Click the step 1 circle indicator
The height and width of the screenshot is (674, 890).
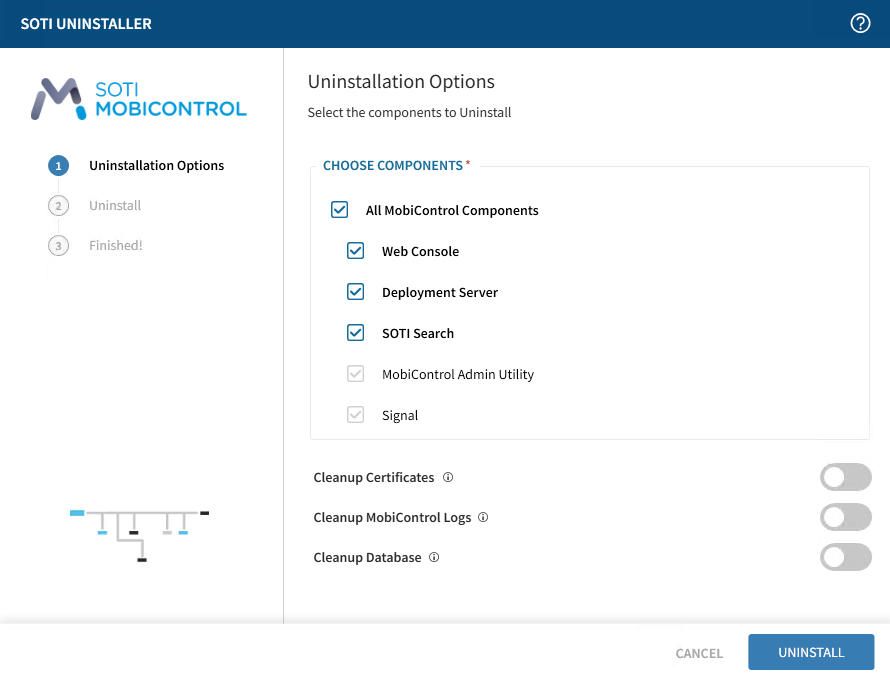58,166
